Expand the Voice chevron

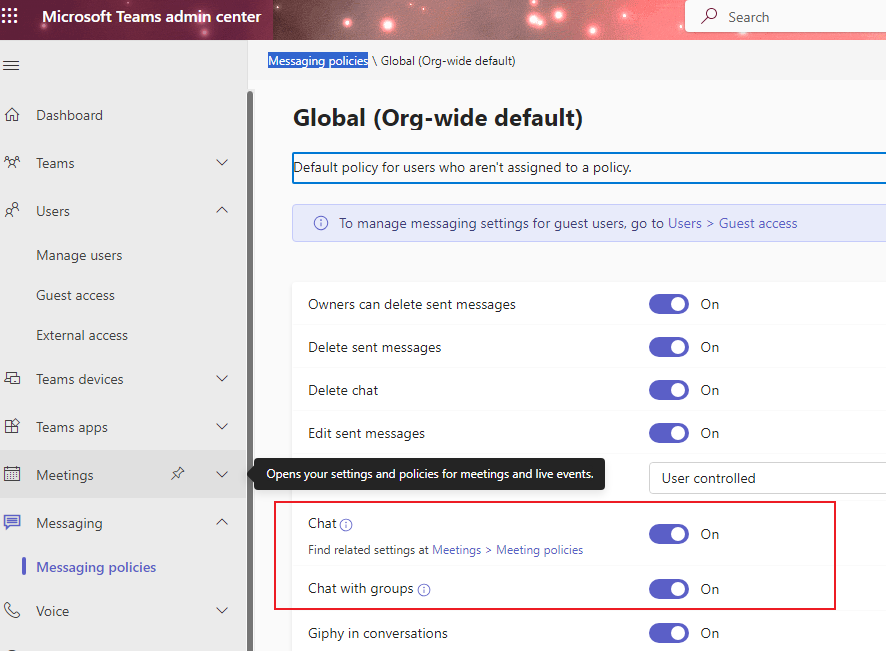coord(222,610)
